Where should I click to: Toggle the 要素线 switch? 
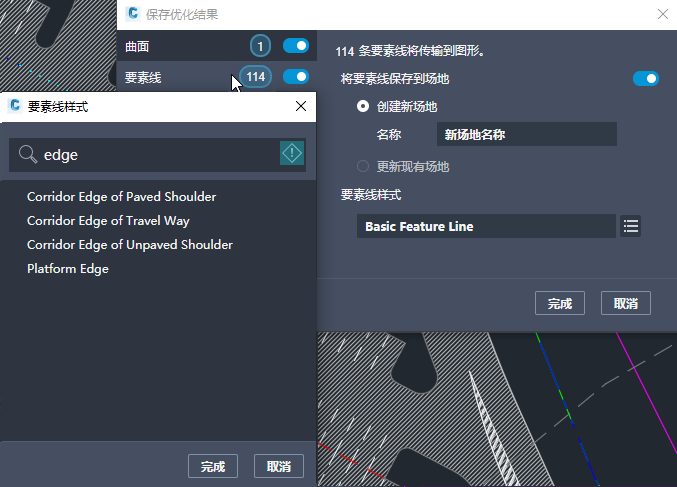296,77
